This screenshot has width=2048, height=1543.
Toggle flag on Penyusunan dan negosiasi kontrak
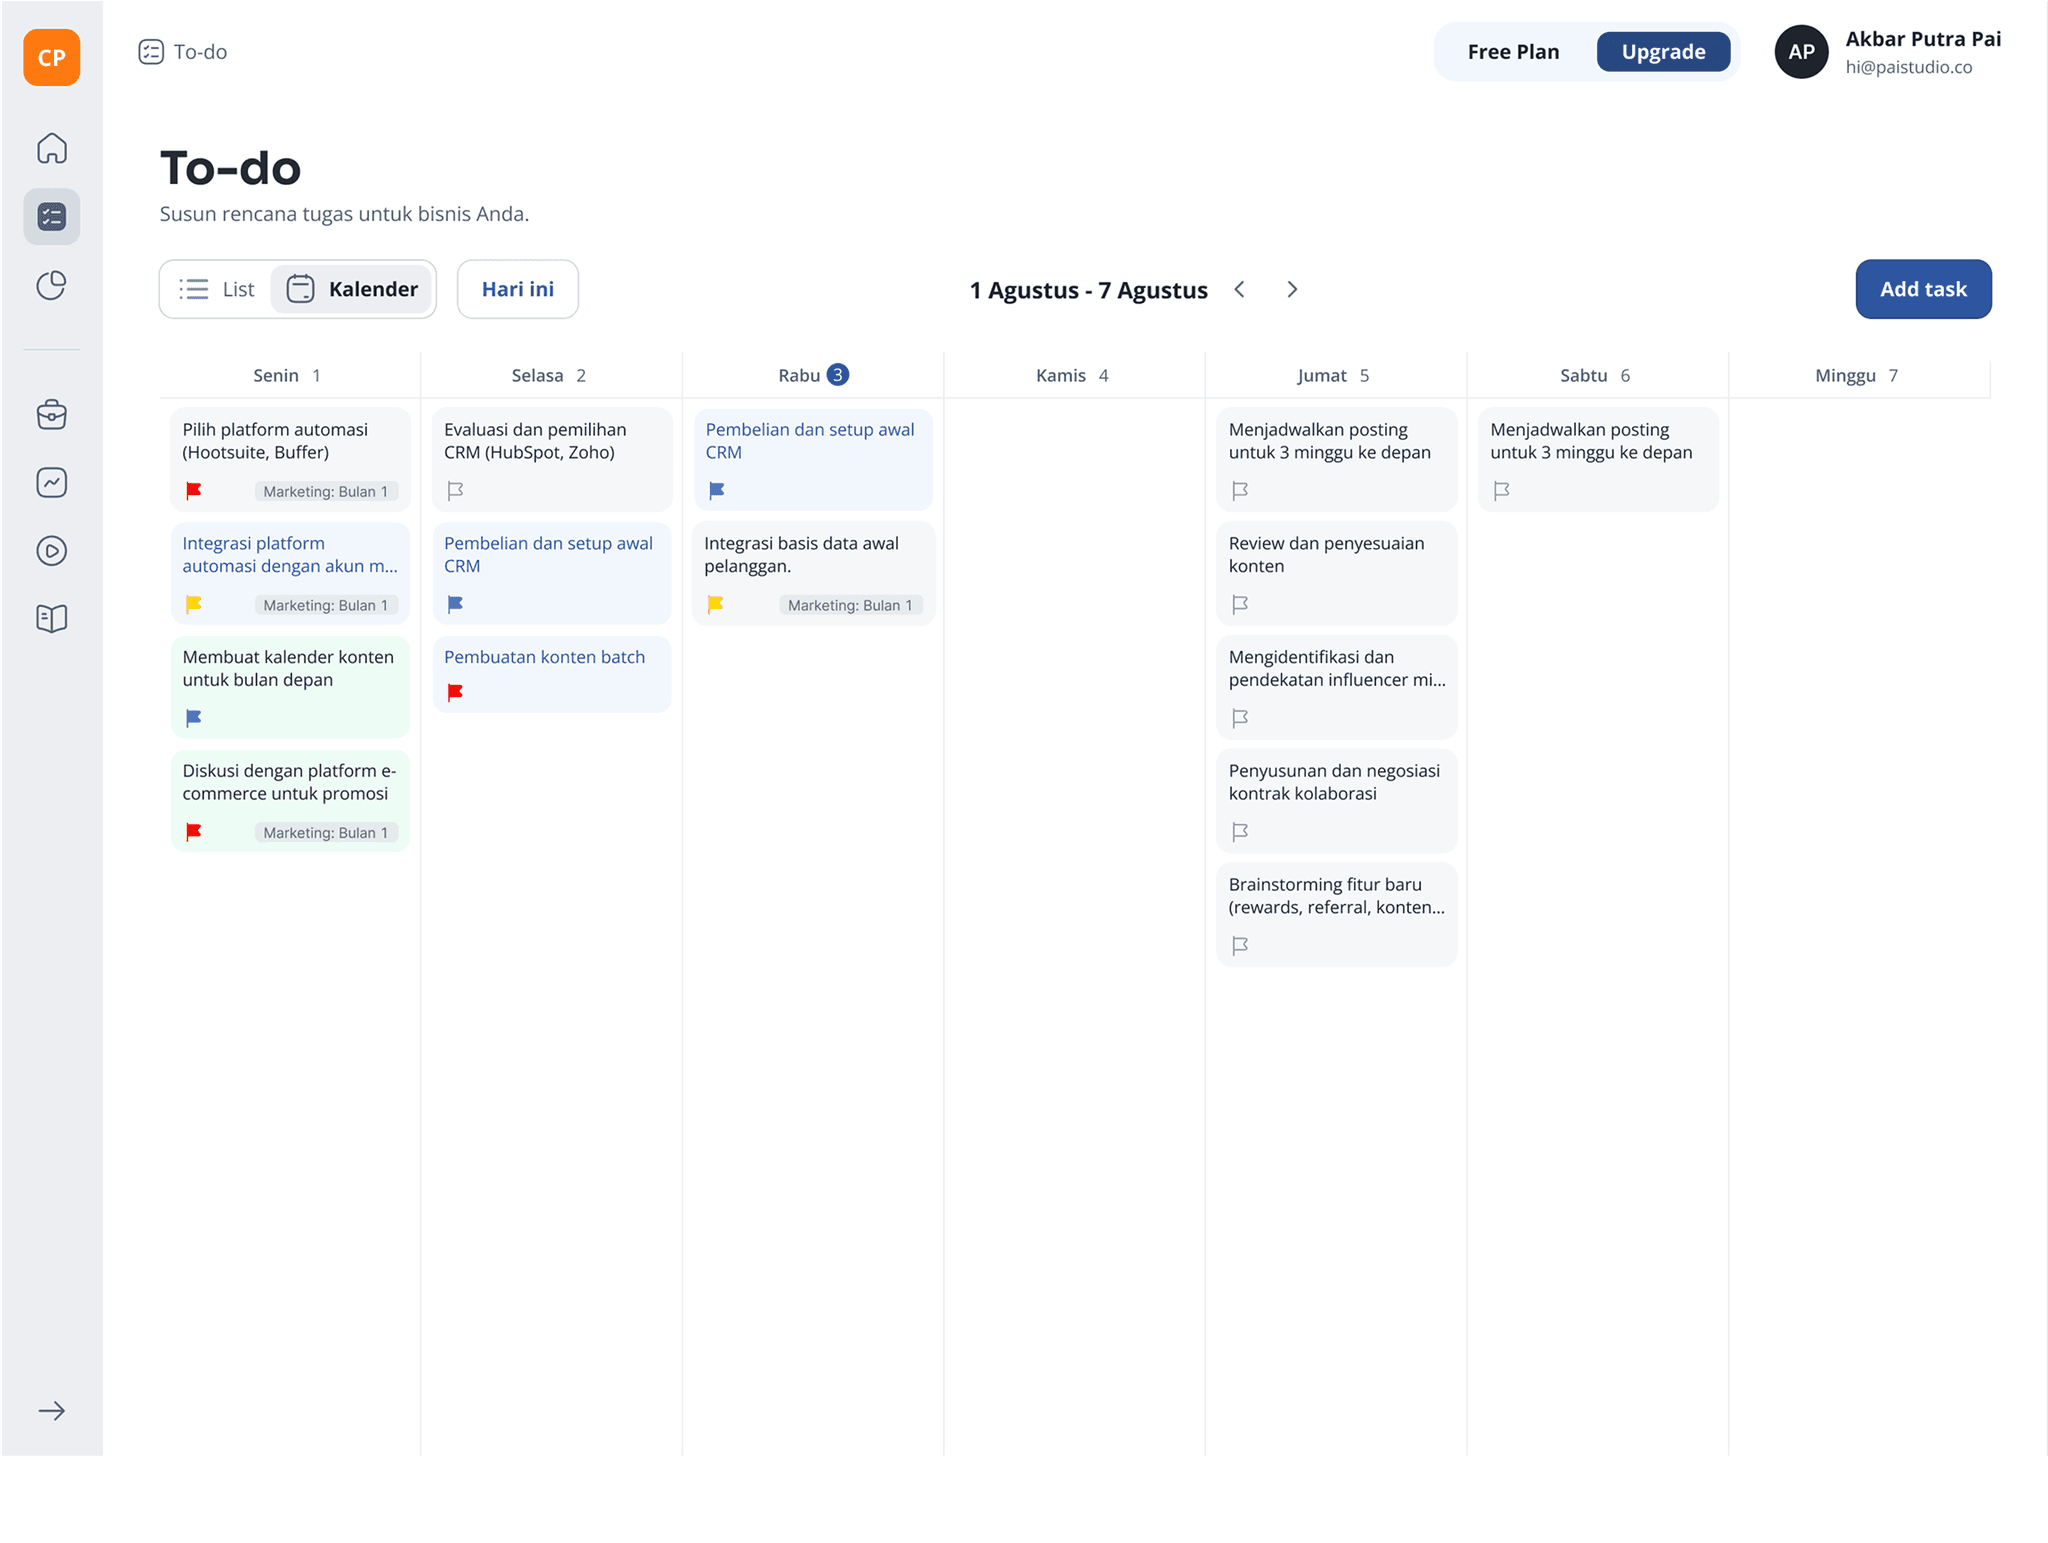(1241, 832)
